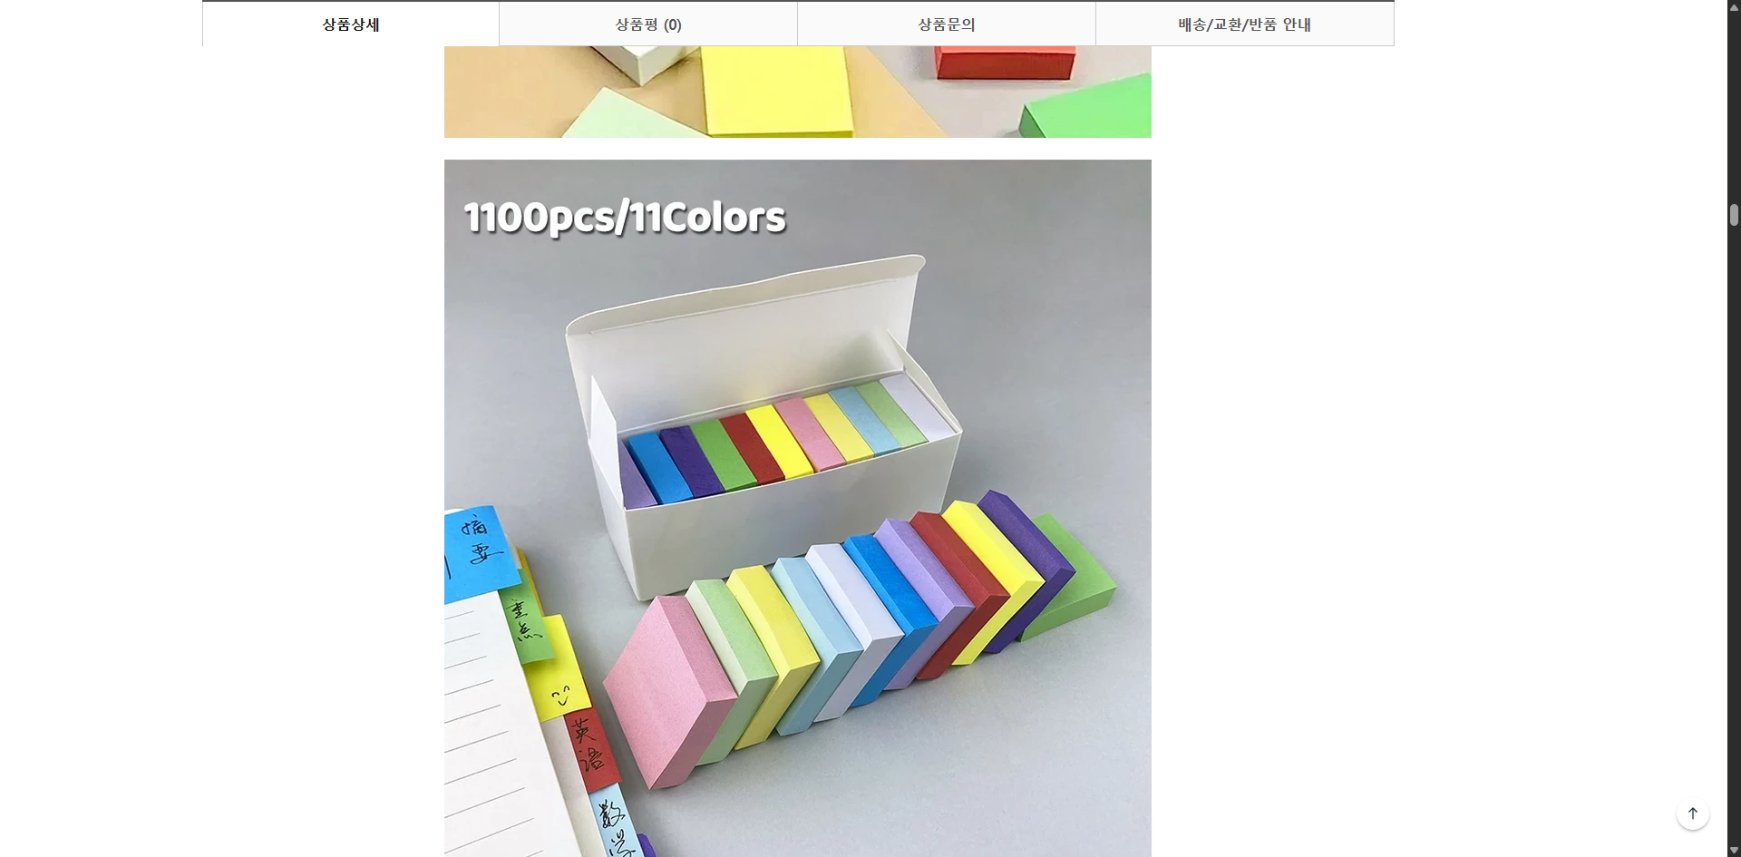Viewport: 1741px width, 857px height.
Task: Click the vertical scrollbar thumb
Action: (1734, 215)
